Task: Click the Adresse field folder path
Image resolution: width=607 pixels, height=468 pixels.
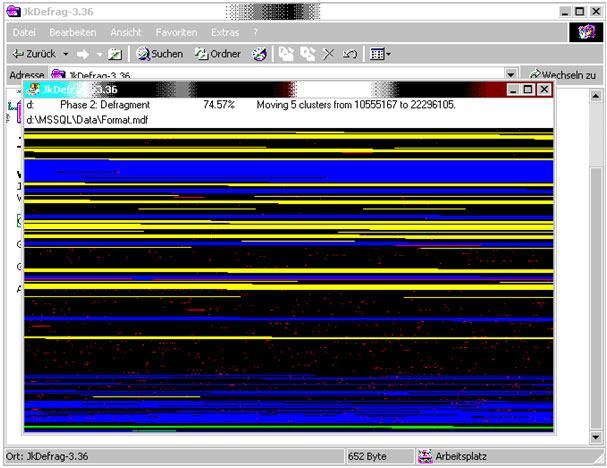Action: click(x=99, y=75)
